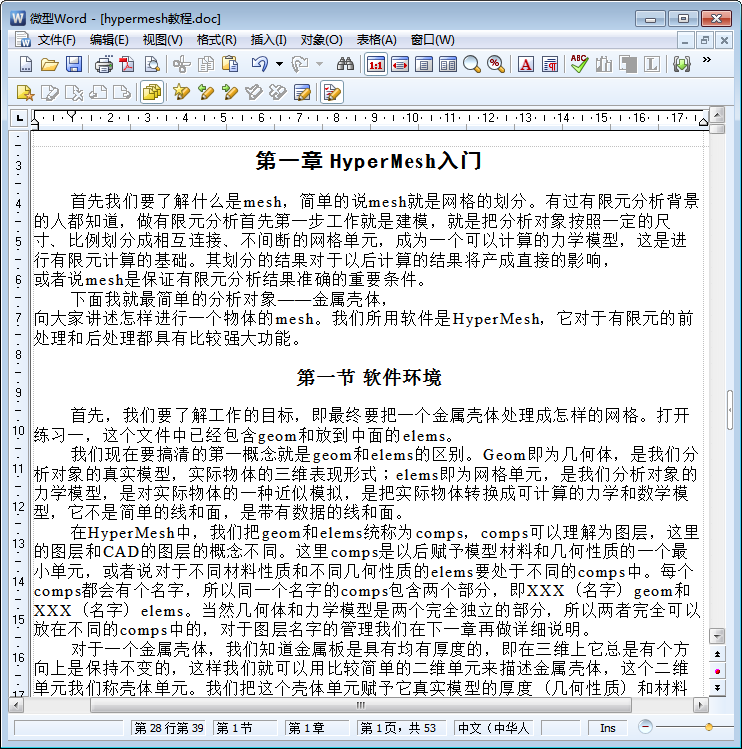The width and height of the screenshot is (742, 749).
Task: Open the 对象(O) menu
Action: [322, 40]
